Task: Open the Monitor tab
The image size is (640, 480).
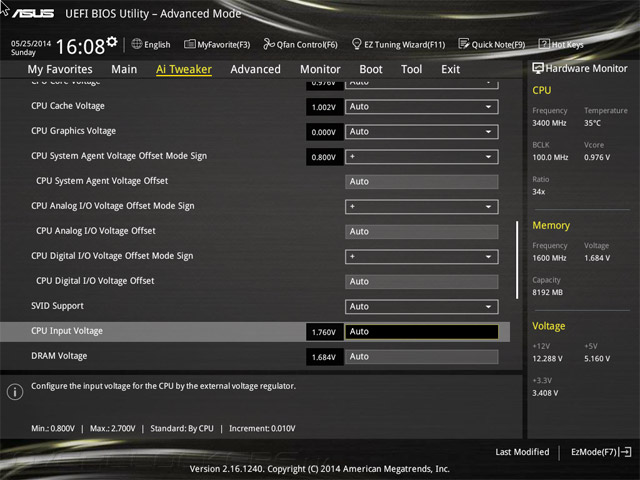Action: pos(320,69)
